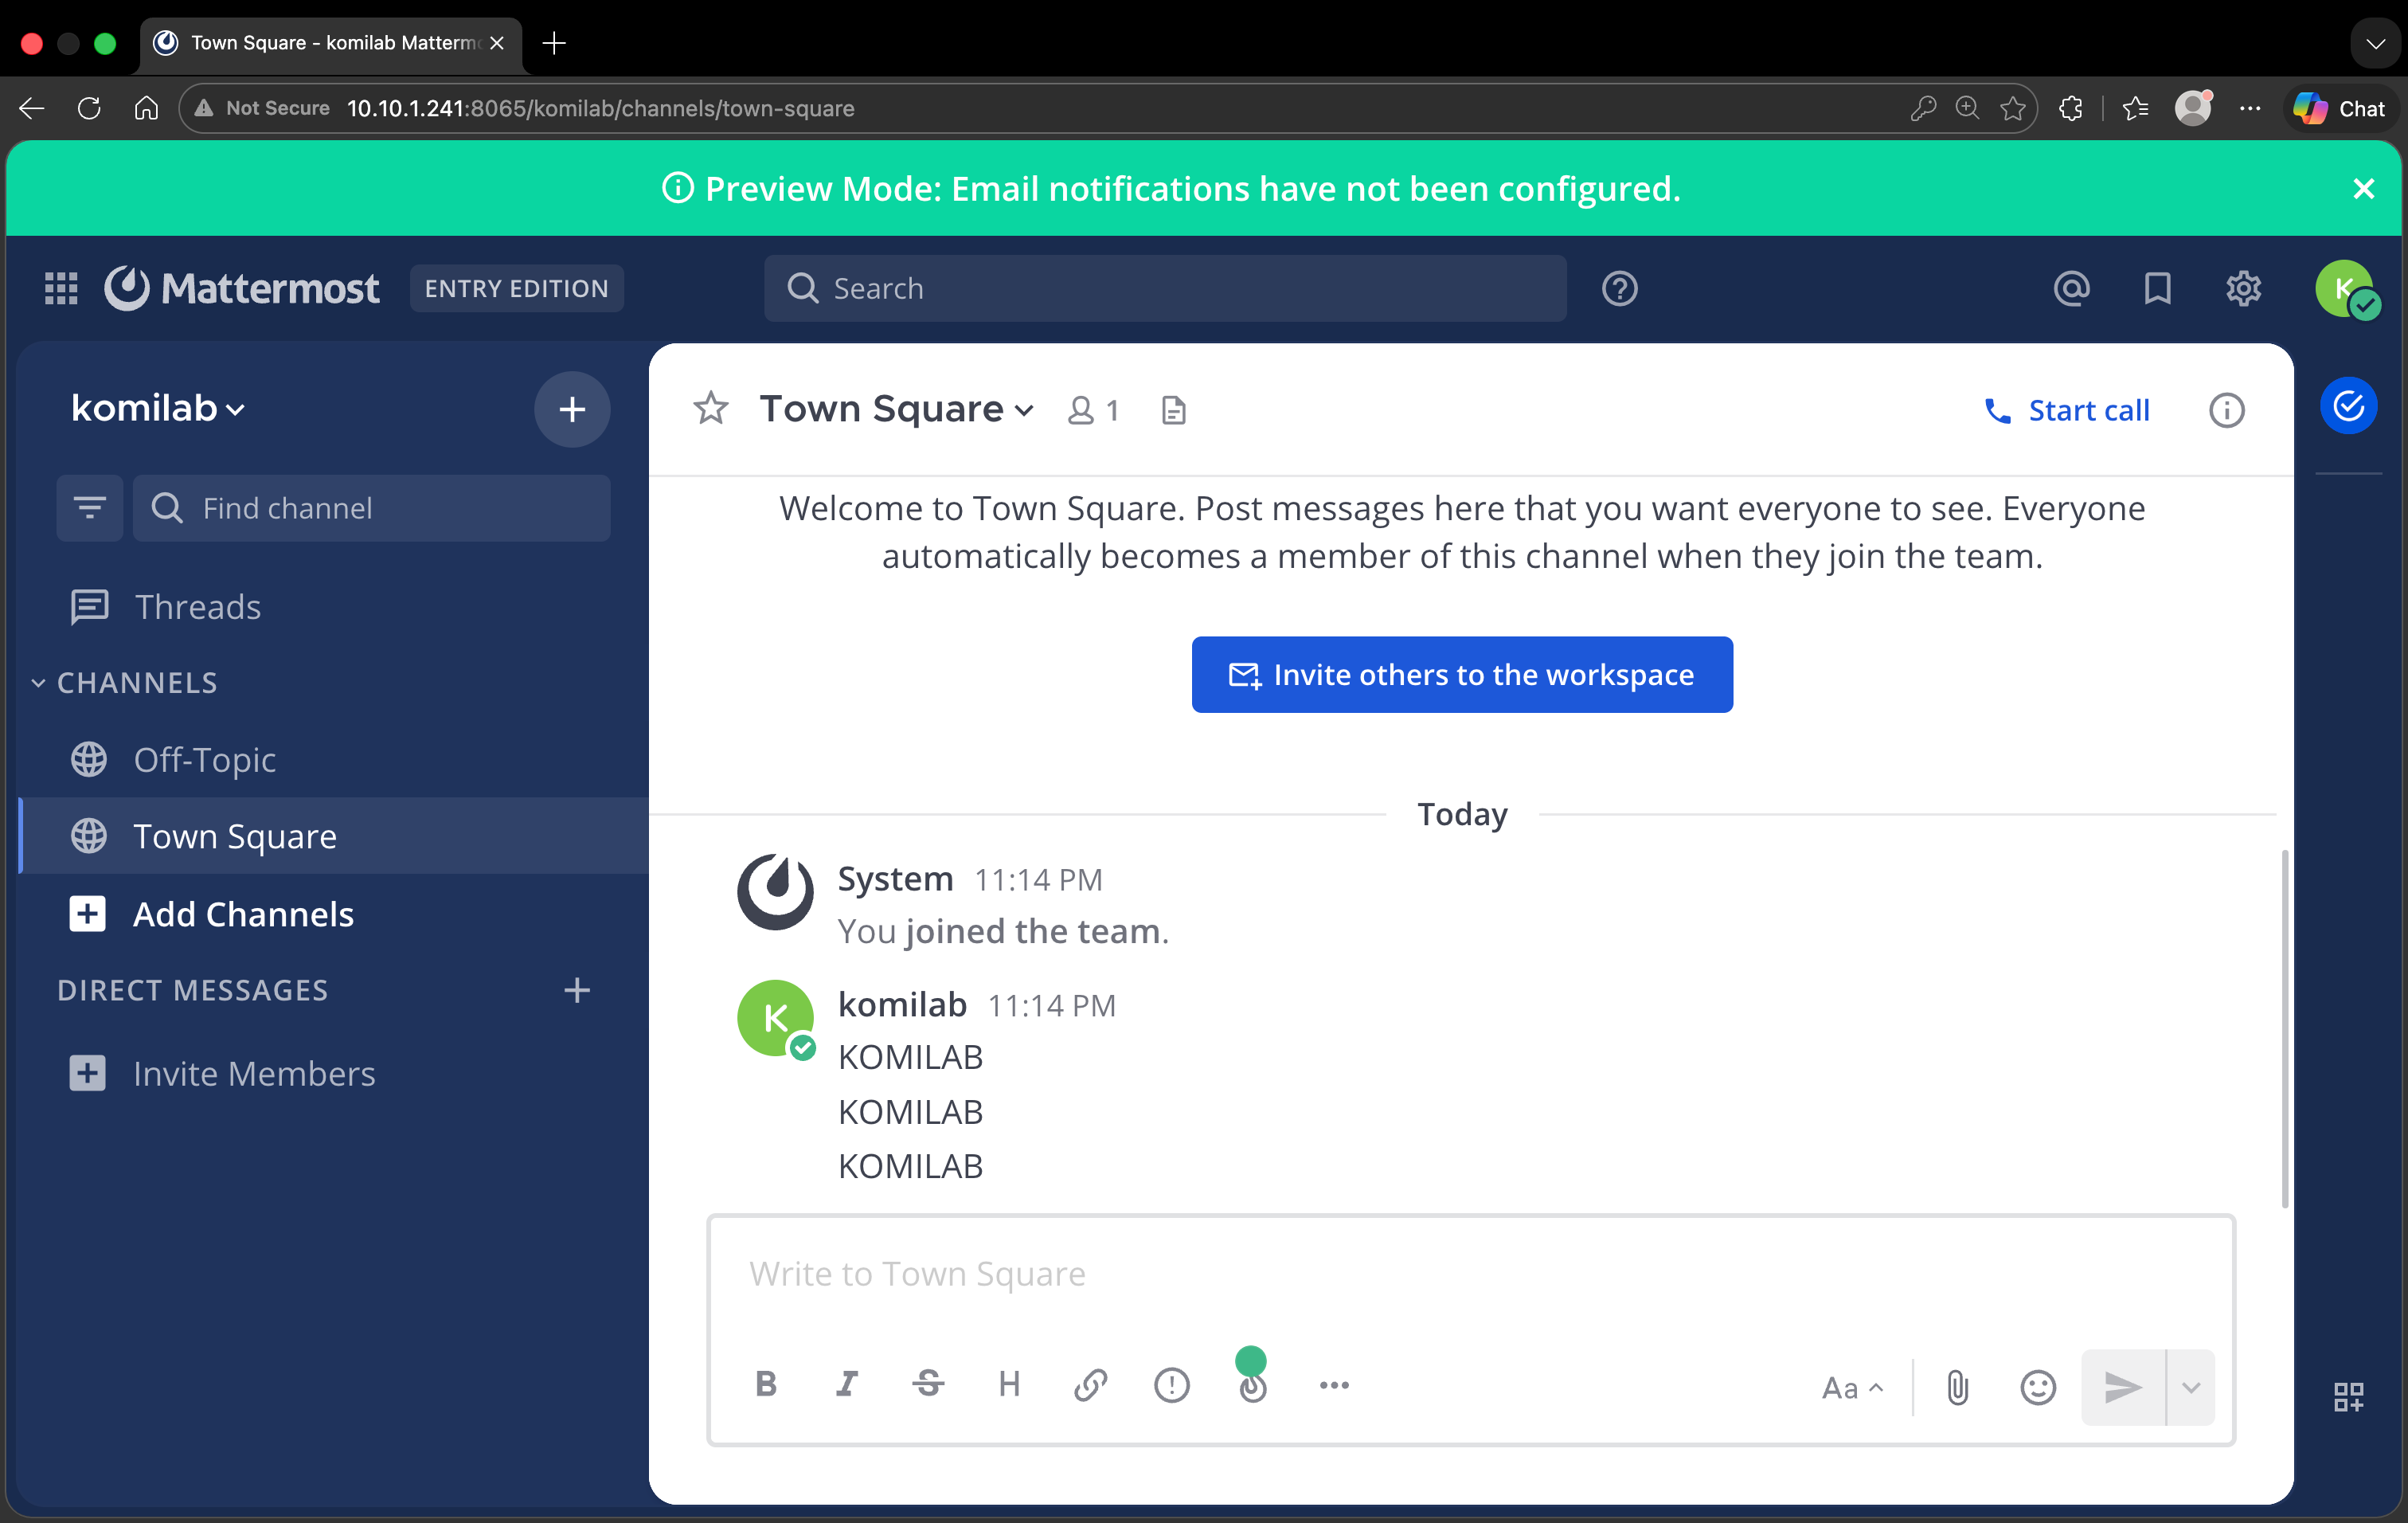This screenshot has height=1523, width=2408.
Task: Open settings gear in top bar
Action: (x=2243, y=288)
